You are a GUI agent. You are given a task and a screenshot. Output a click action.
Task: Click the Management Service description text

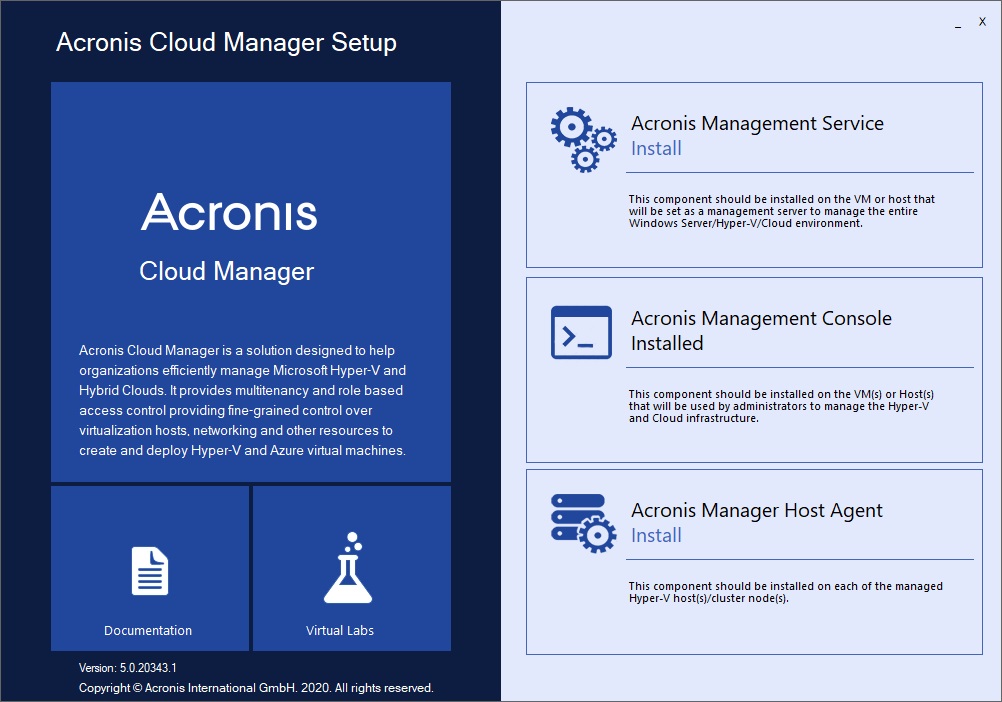click(x=782, y=211)
